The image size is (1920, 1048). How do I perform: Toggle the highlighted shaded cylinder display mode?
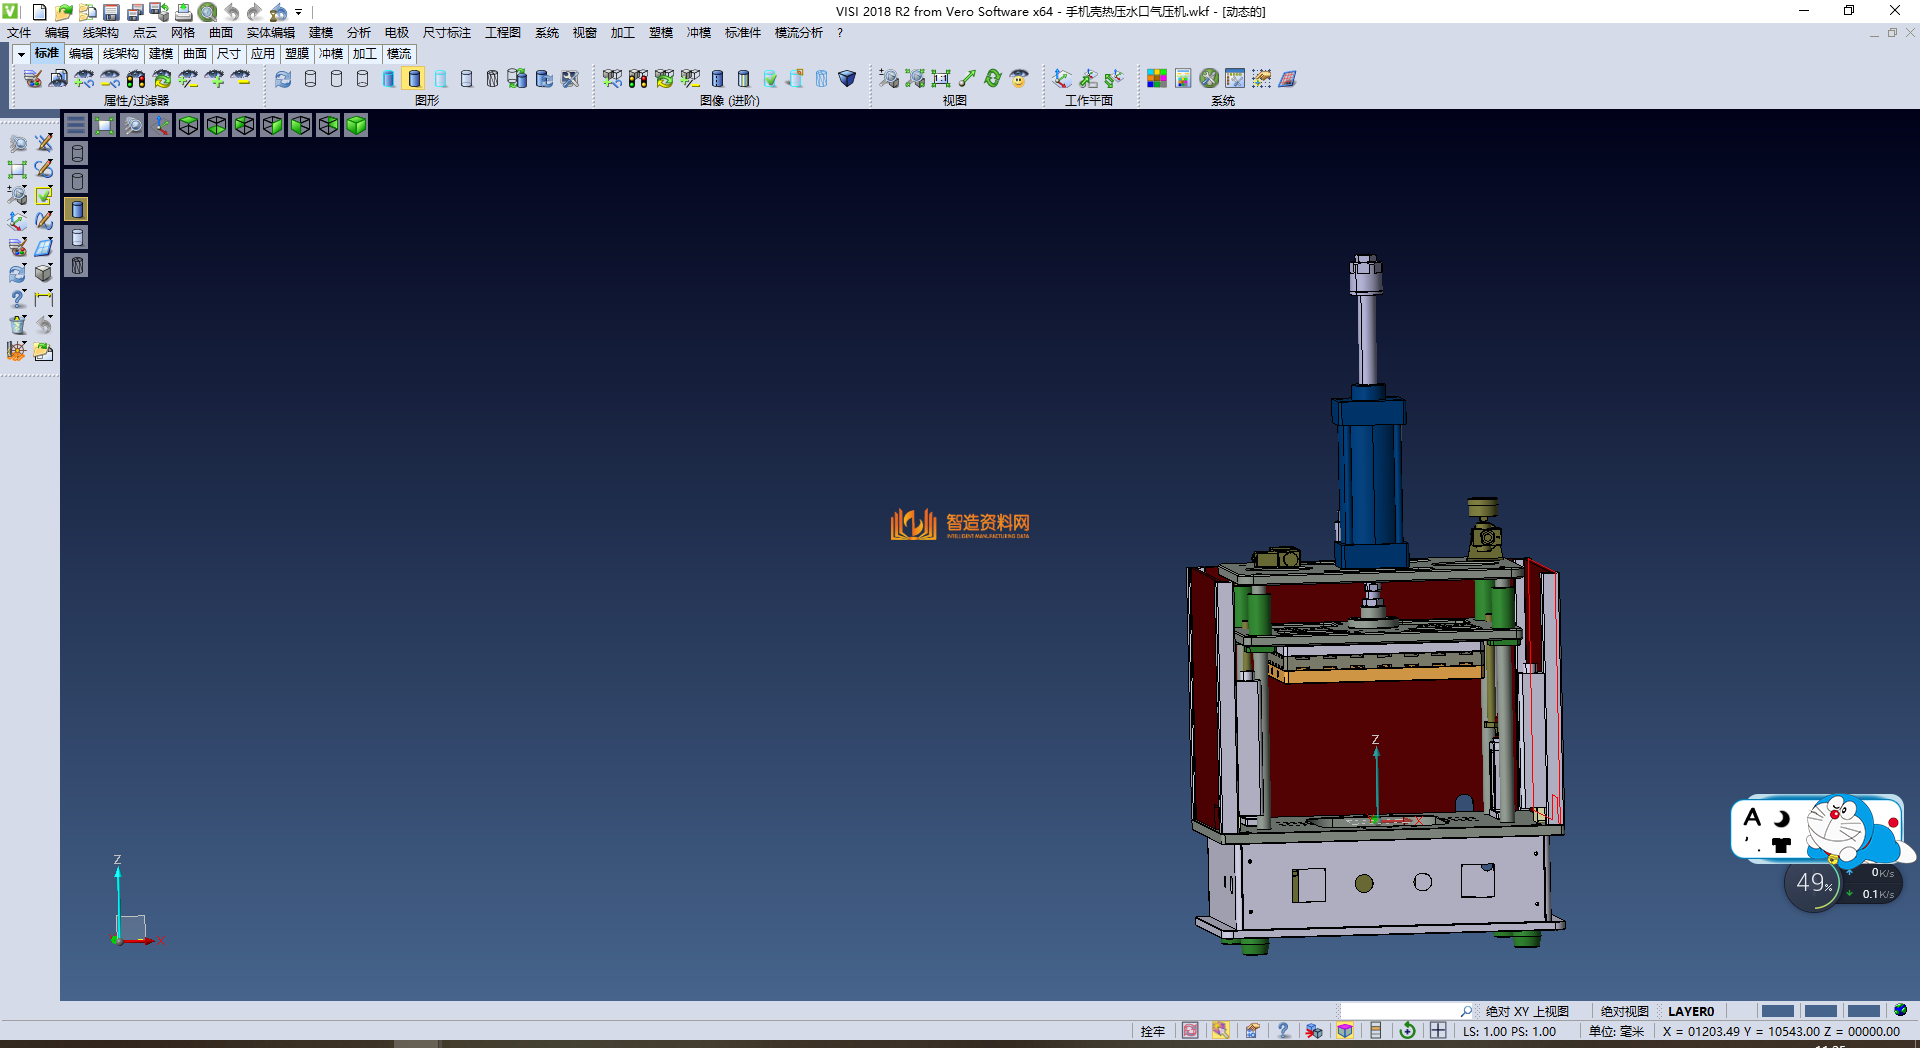point(414,79)
